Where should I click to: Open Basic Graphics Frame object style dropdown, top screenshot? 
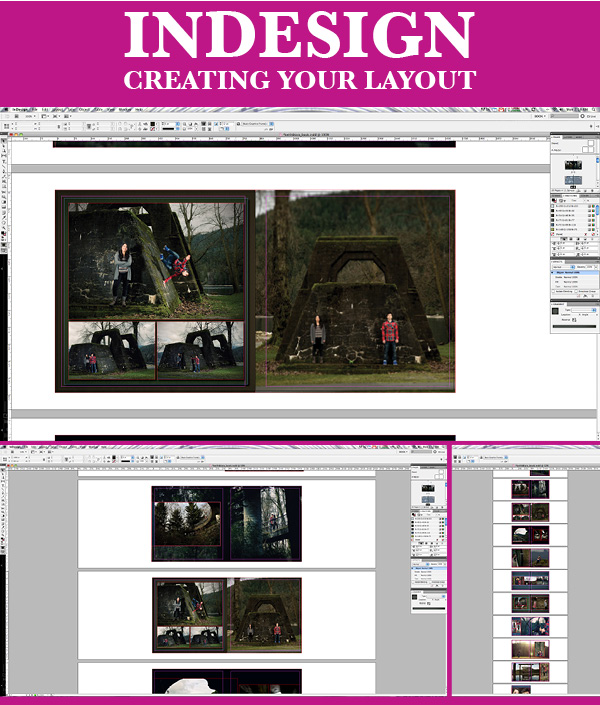272,124
